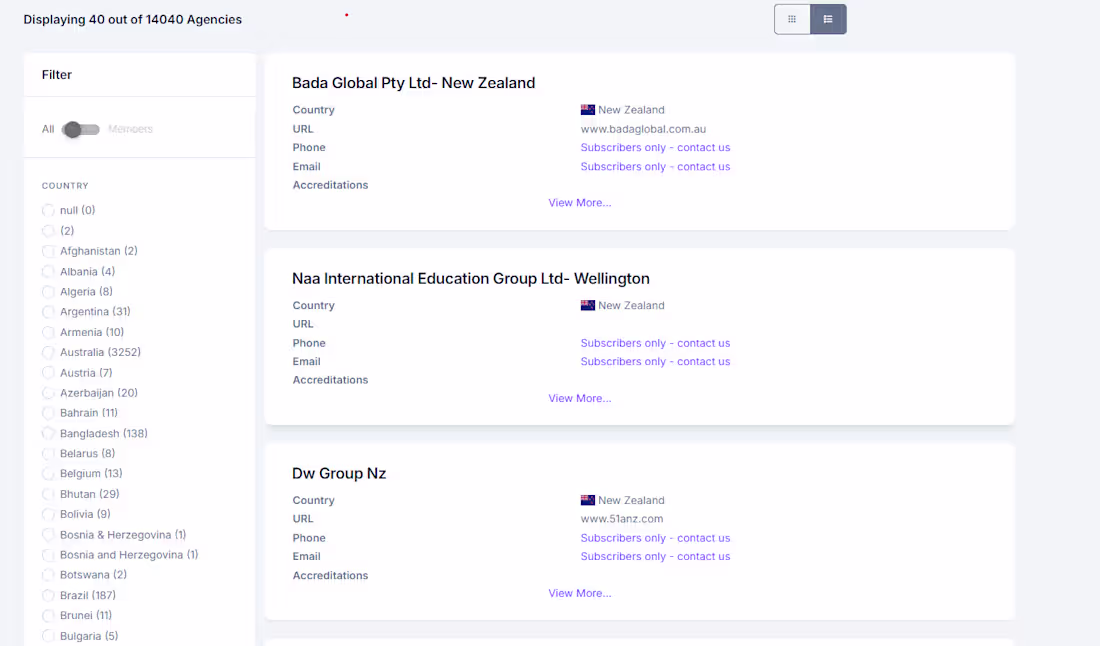Check the Australia (3252) country filter
This screenshot has height=646, width=1100.
[48, 352]
